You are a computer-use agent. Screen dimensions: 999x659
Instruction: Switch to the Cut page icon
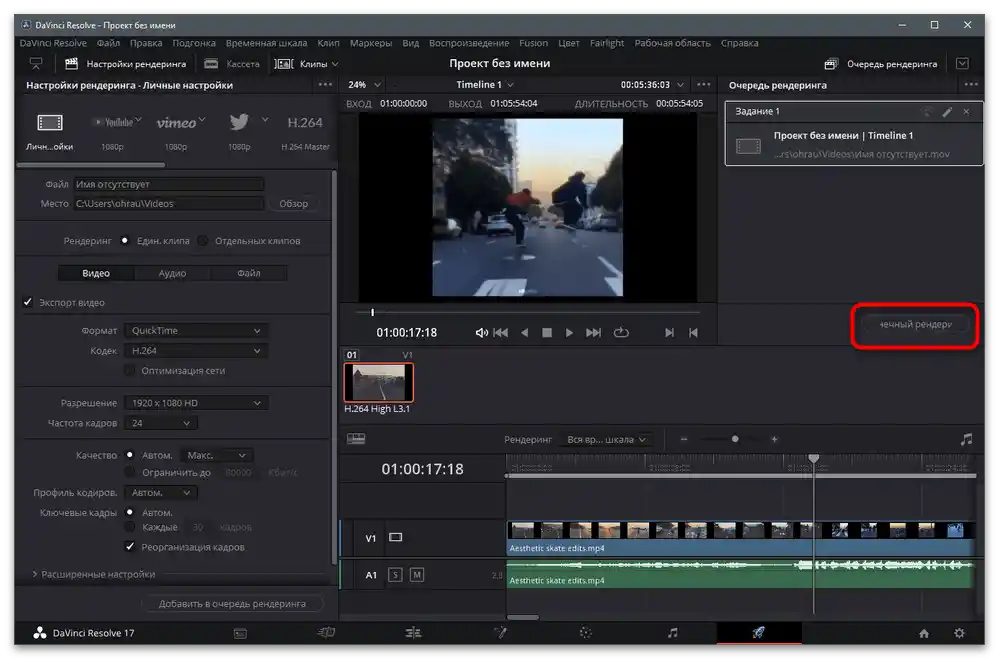point(326,633)
